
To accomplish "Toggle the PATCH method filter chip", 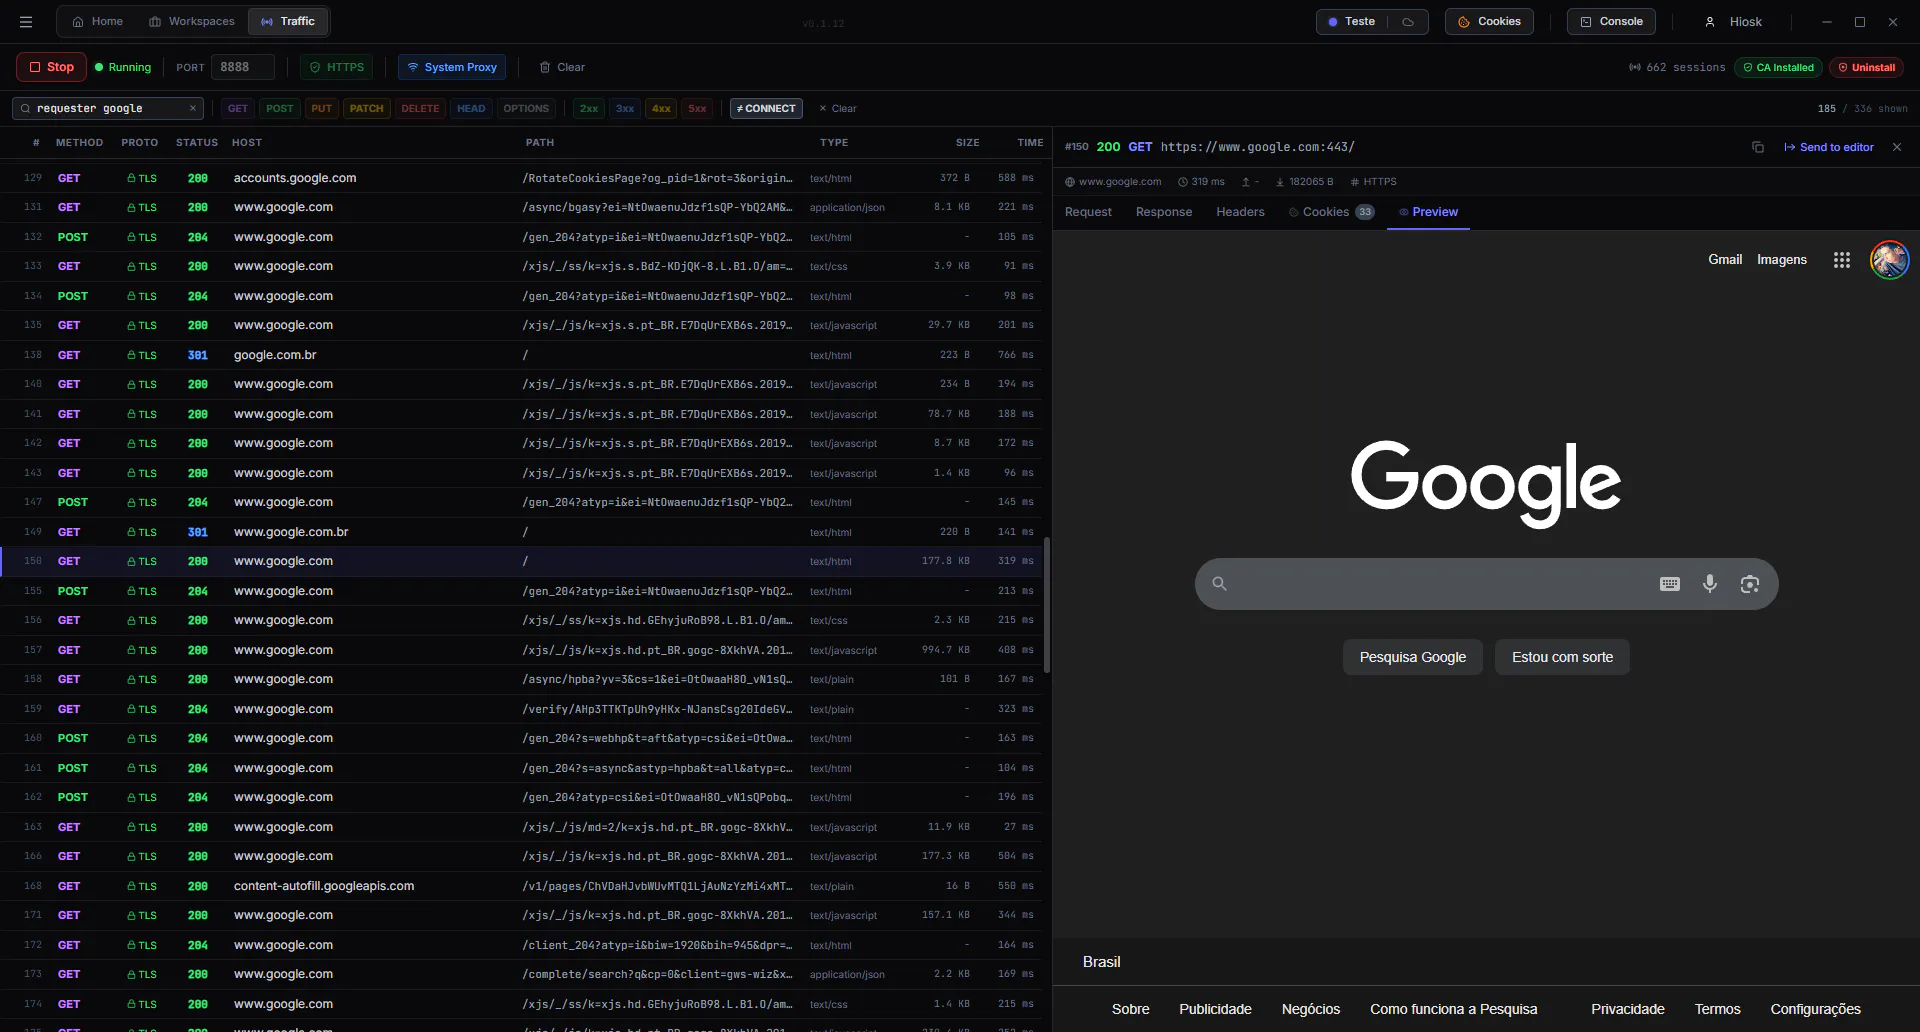I will (367, 108).
